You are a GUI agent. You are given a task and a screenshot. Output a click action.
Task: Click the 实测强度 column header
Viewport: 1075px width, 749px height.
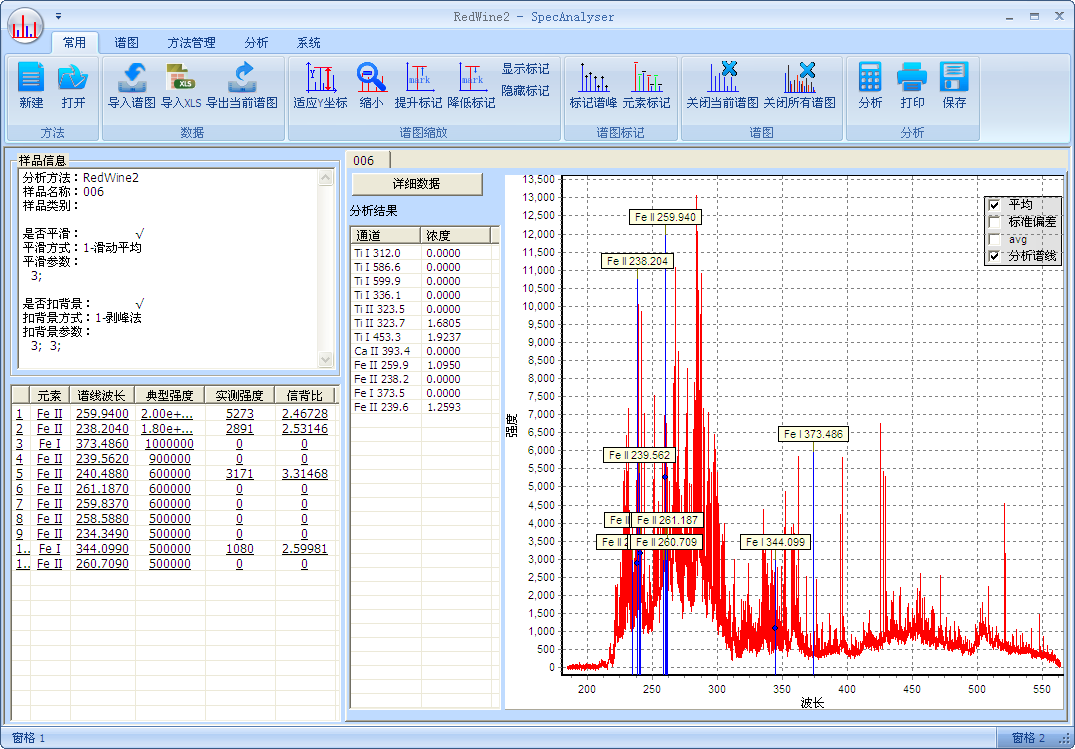tap(240, 395)
